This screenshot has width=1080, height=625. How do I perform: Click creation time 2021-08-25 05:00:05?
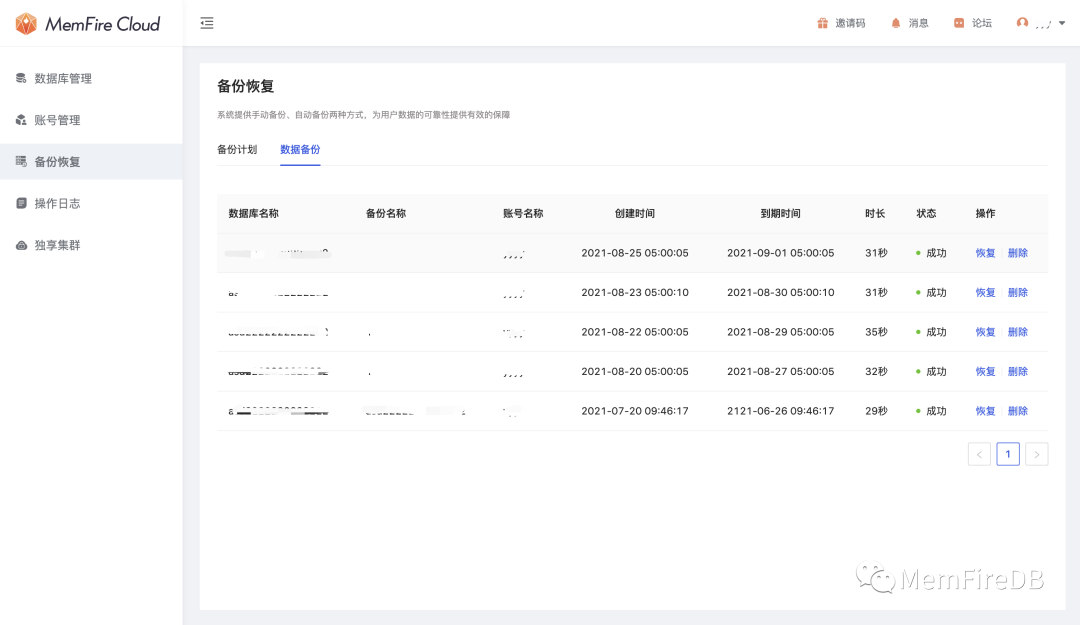pyautogui.click(x=635, y=253)
